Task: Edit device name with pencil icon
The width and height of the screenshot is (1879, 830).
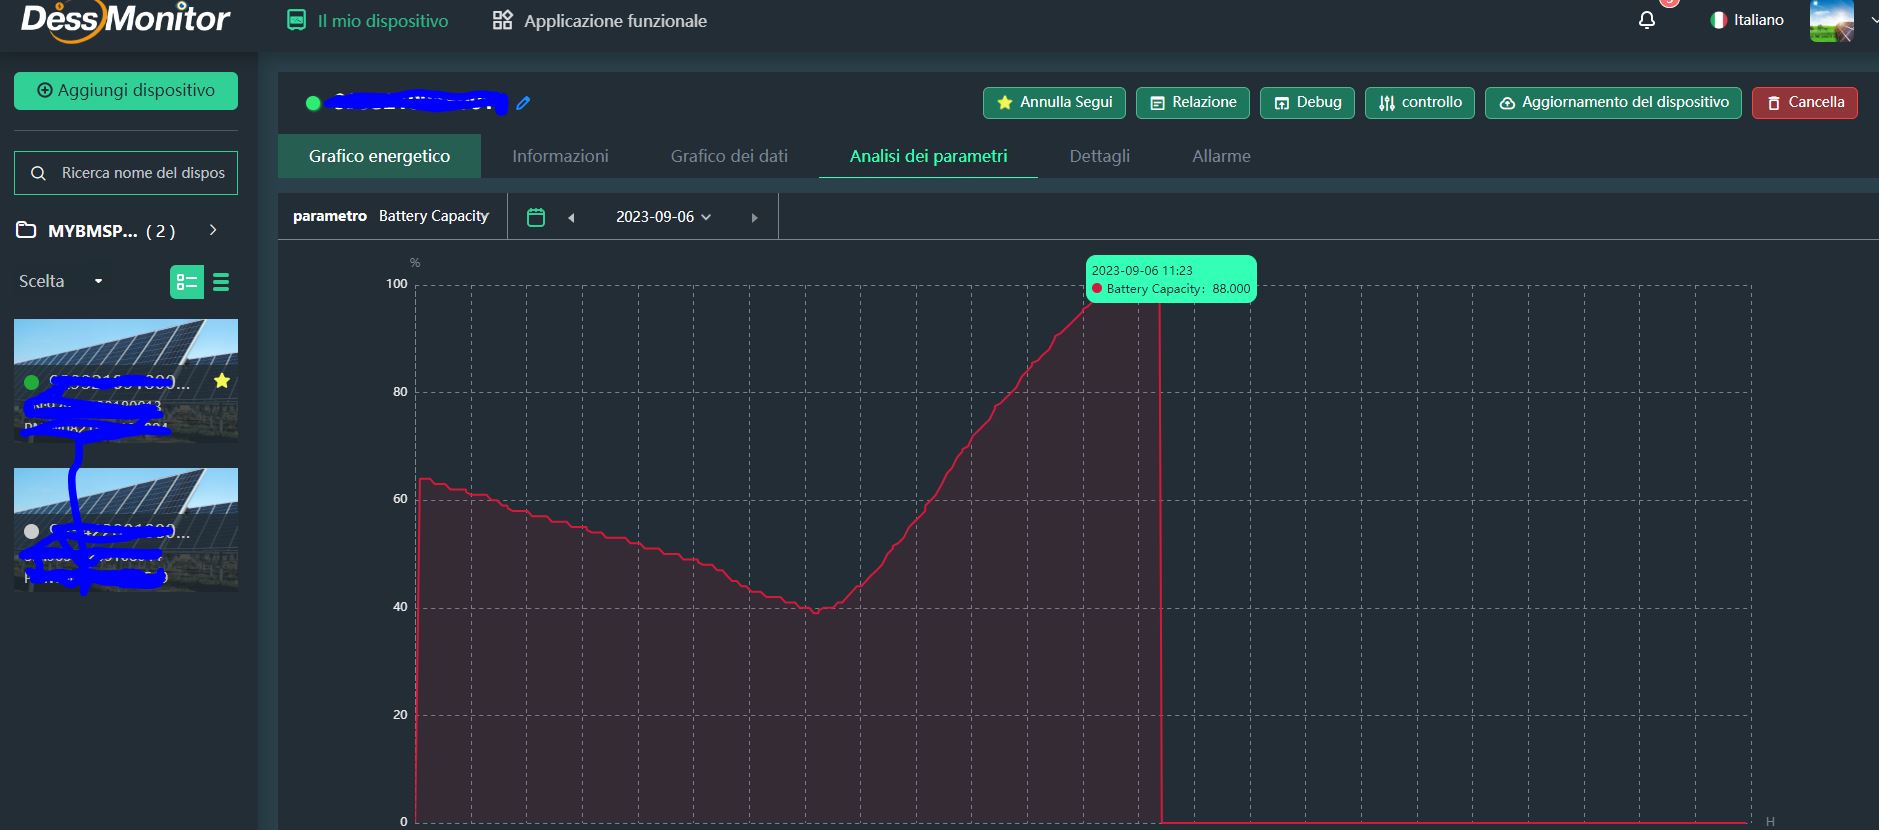Action: pyautogui.click(x=523, y=103)
